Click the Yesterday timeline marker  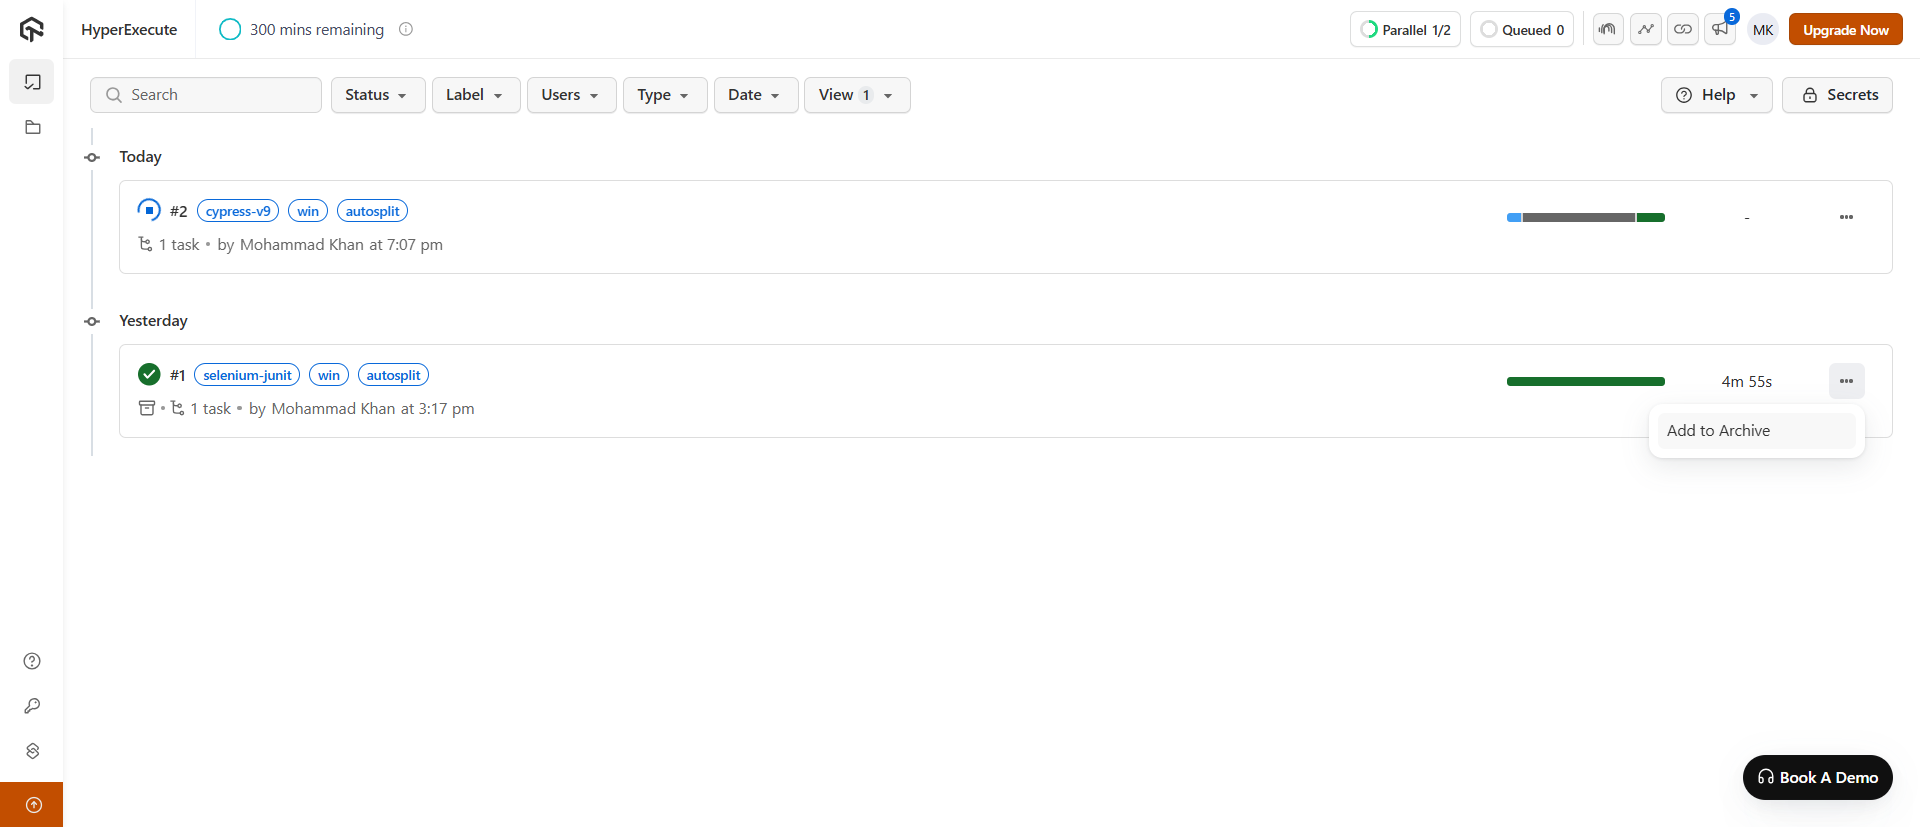pyautogui.click(x=92, y=321)
